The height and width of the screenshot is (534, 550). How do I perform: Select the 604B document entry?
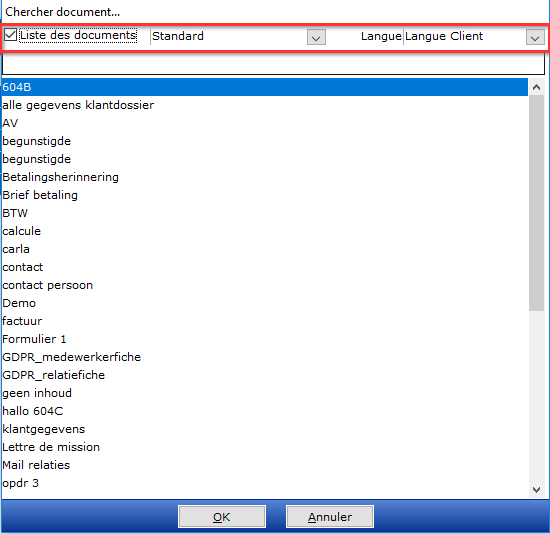click(x=264, y=87)
